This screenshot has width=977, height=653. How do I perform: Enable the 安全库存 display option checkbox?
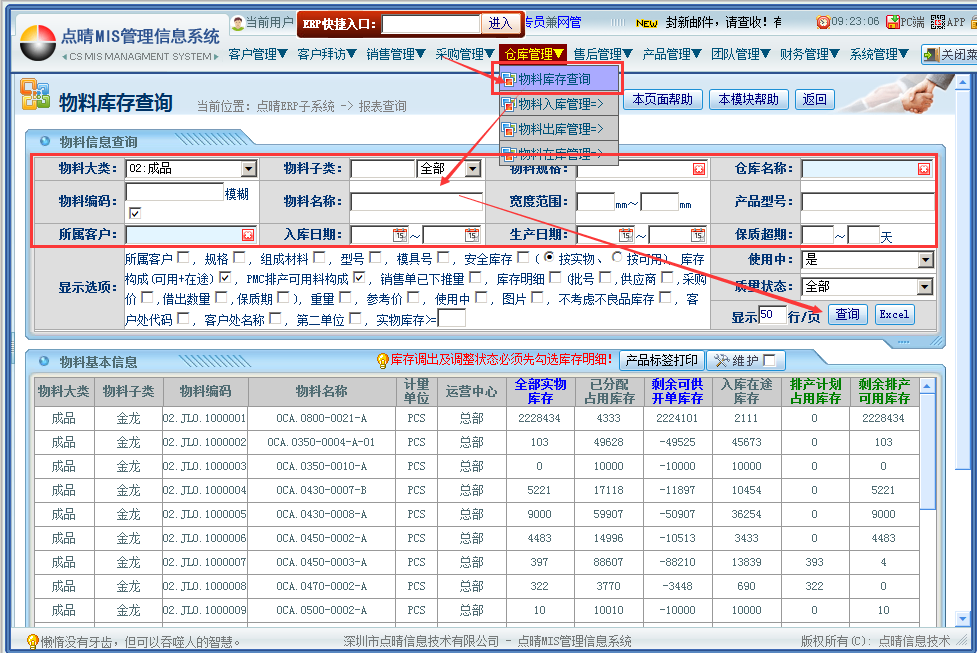[x=524, y=258]
